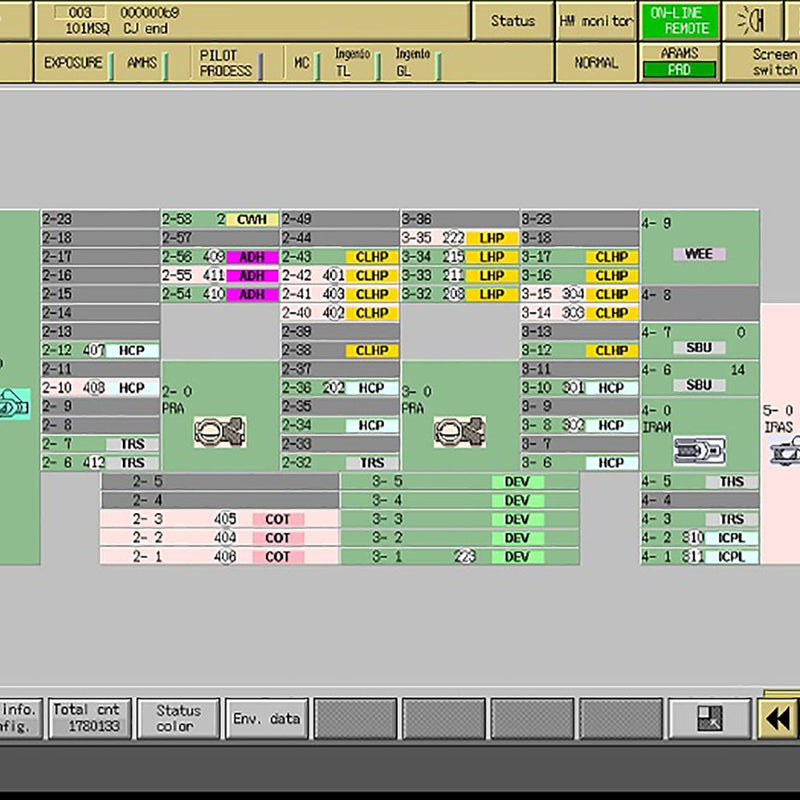Image resolution: width=800 pixels, height=800 pixels.
Task: Click the CLHP label in module 3-17
Action: [611, 257]
